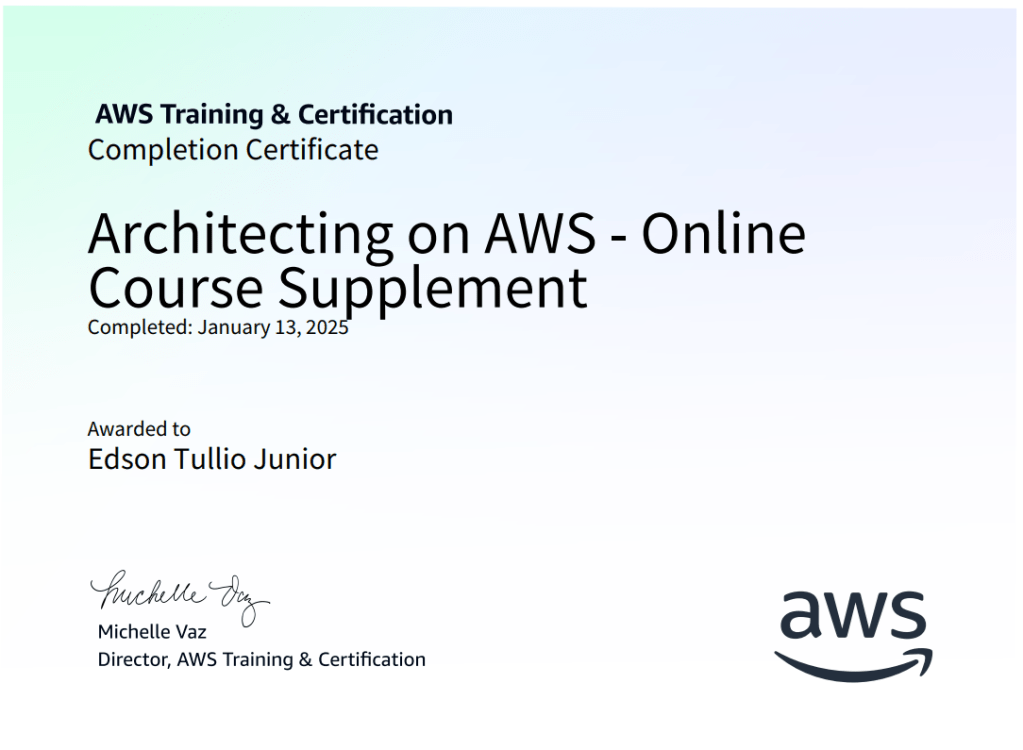Select the 'AWS Training & Certification' heading
The height and width of the screenshot is (750, 1023).
(x=274, y=115)
